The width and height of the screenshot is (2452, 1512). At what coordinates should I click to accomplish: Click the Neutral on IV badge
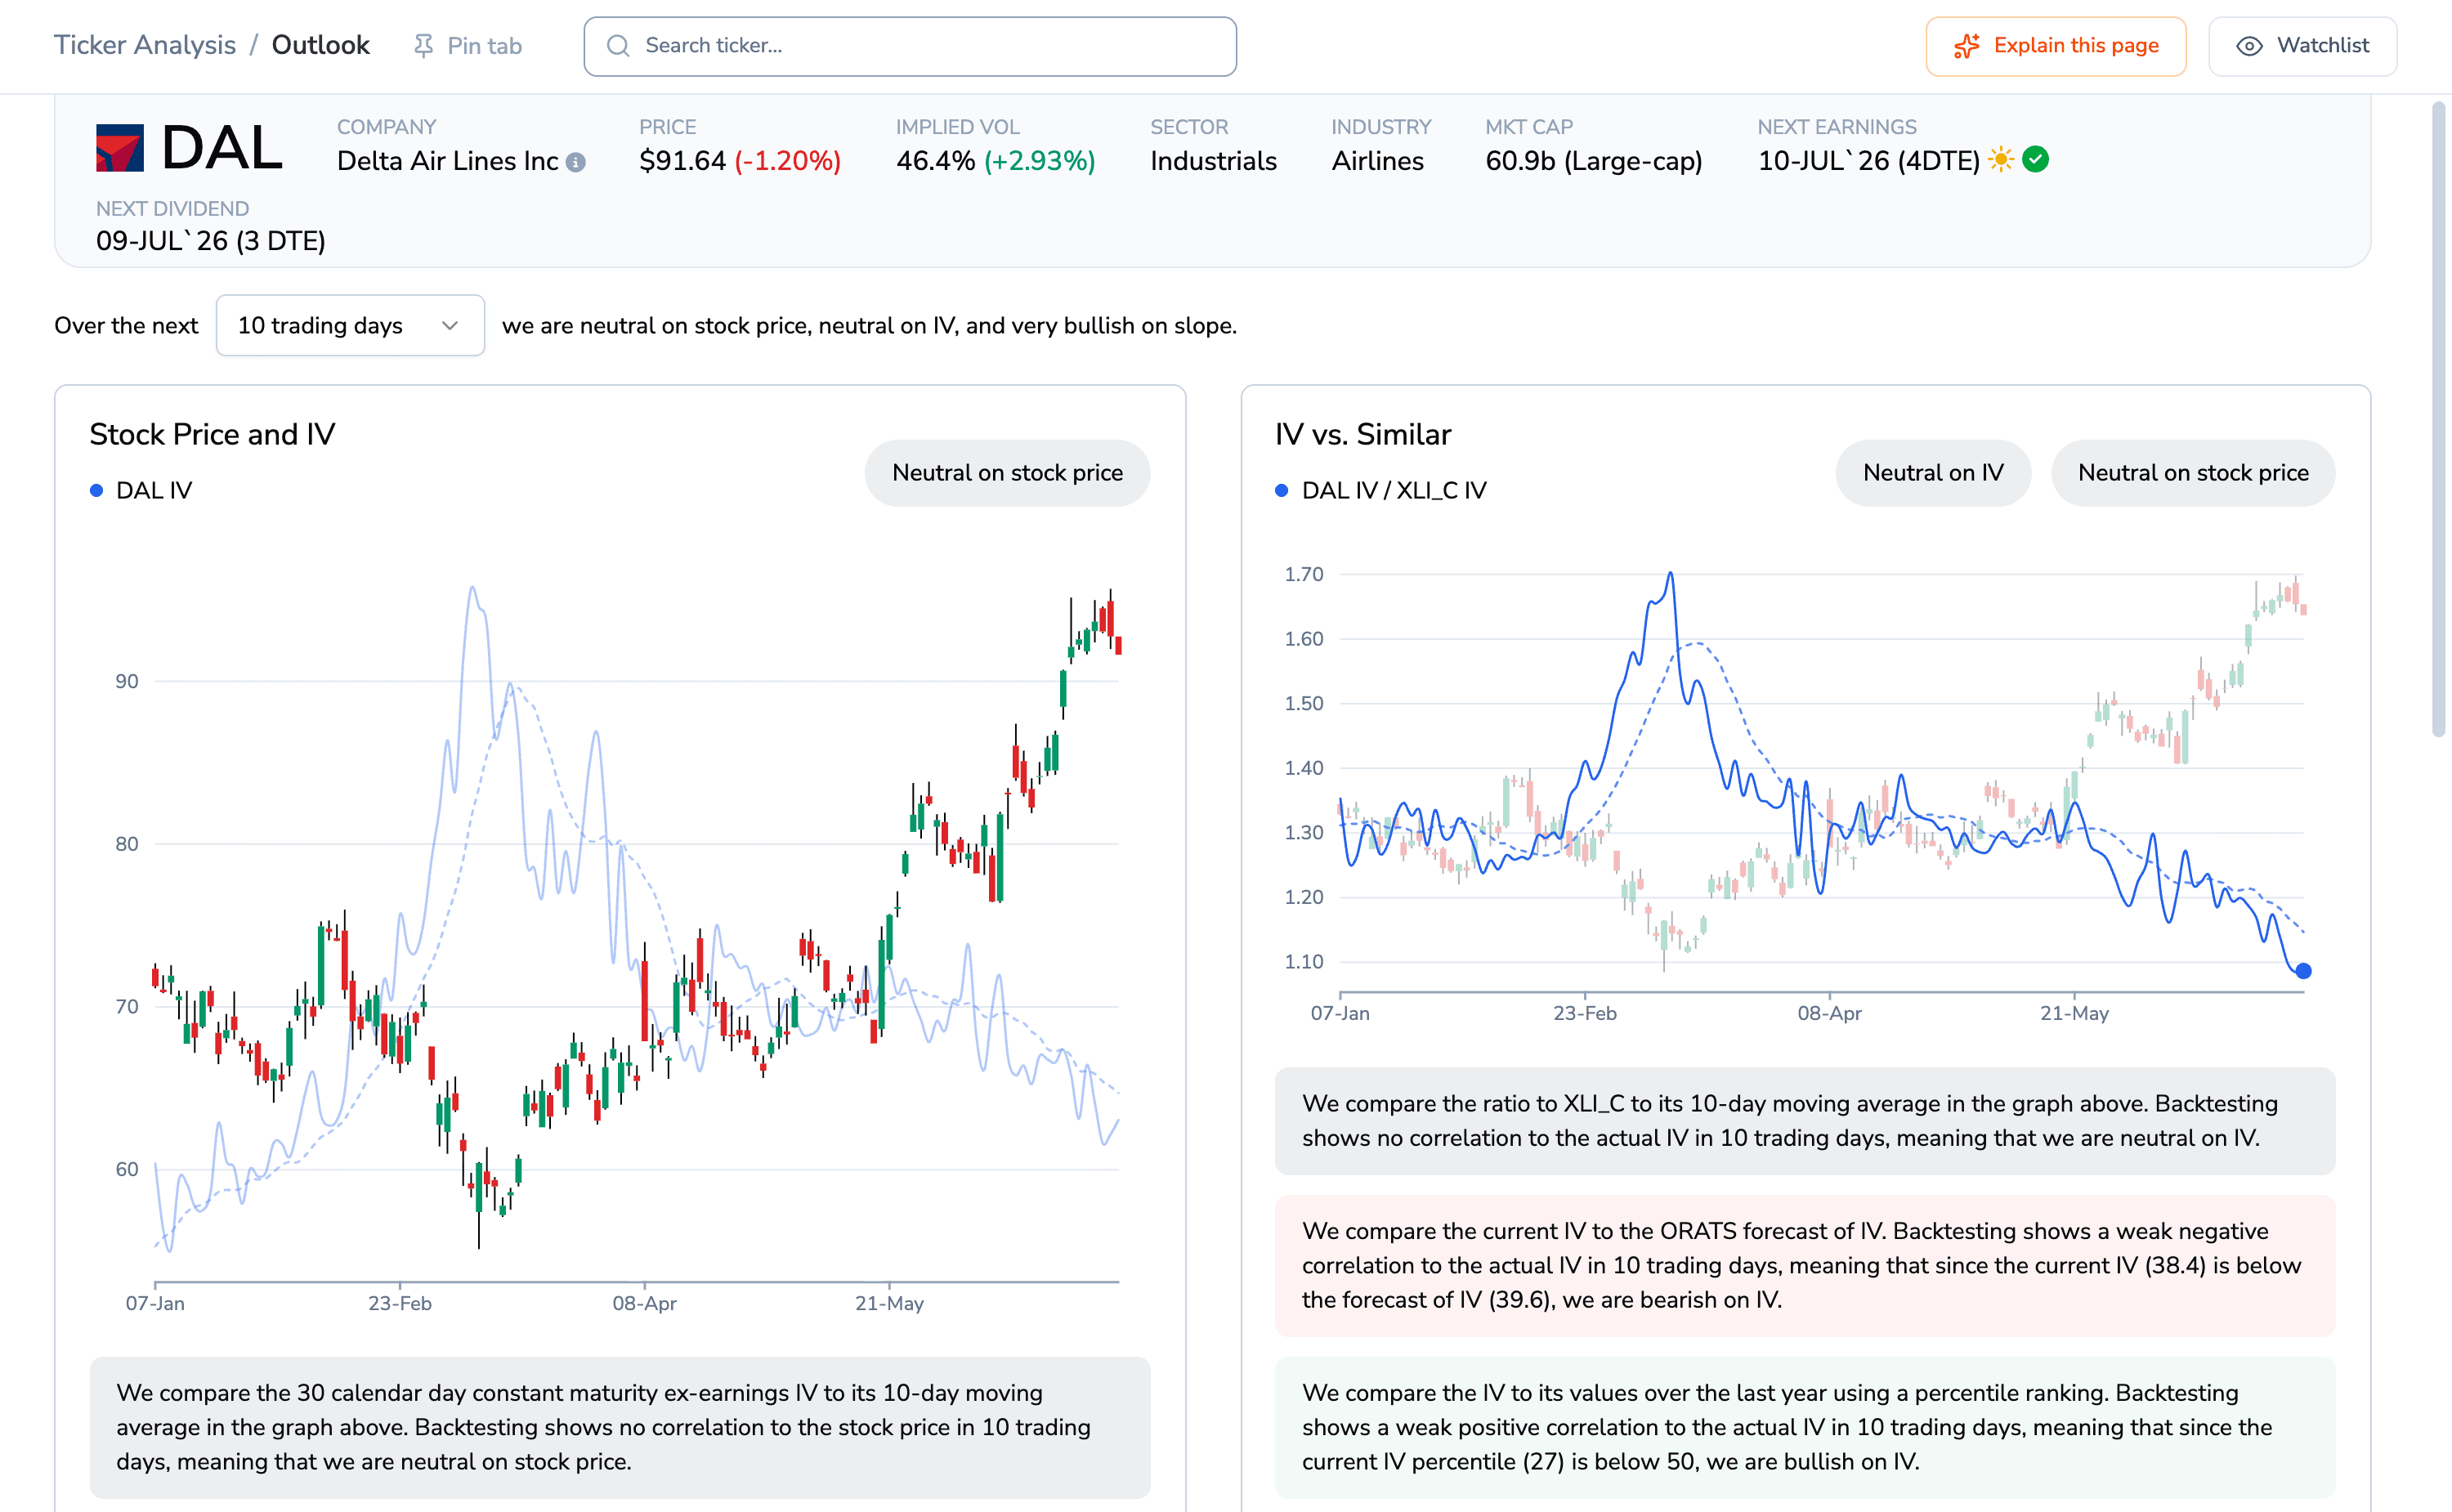coord(1933,473)
